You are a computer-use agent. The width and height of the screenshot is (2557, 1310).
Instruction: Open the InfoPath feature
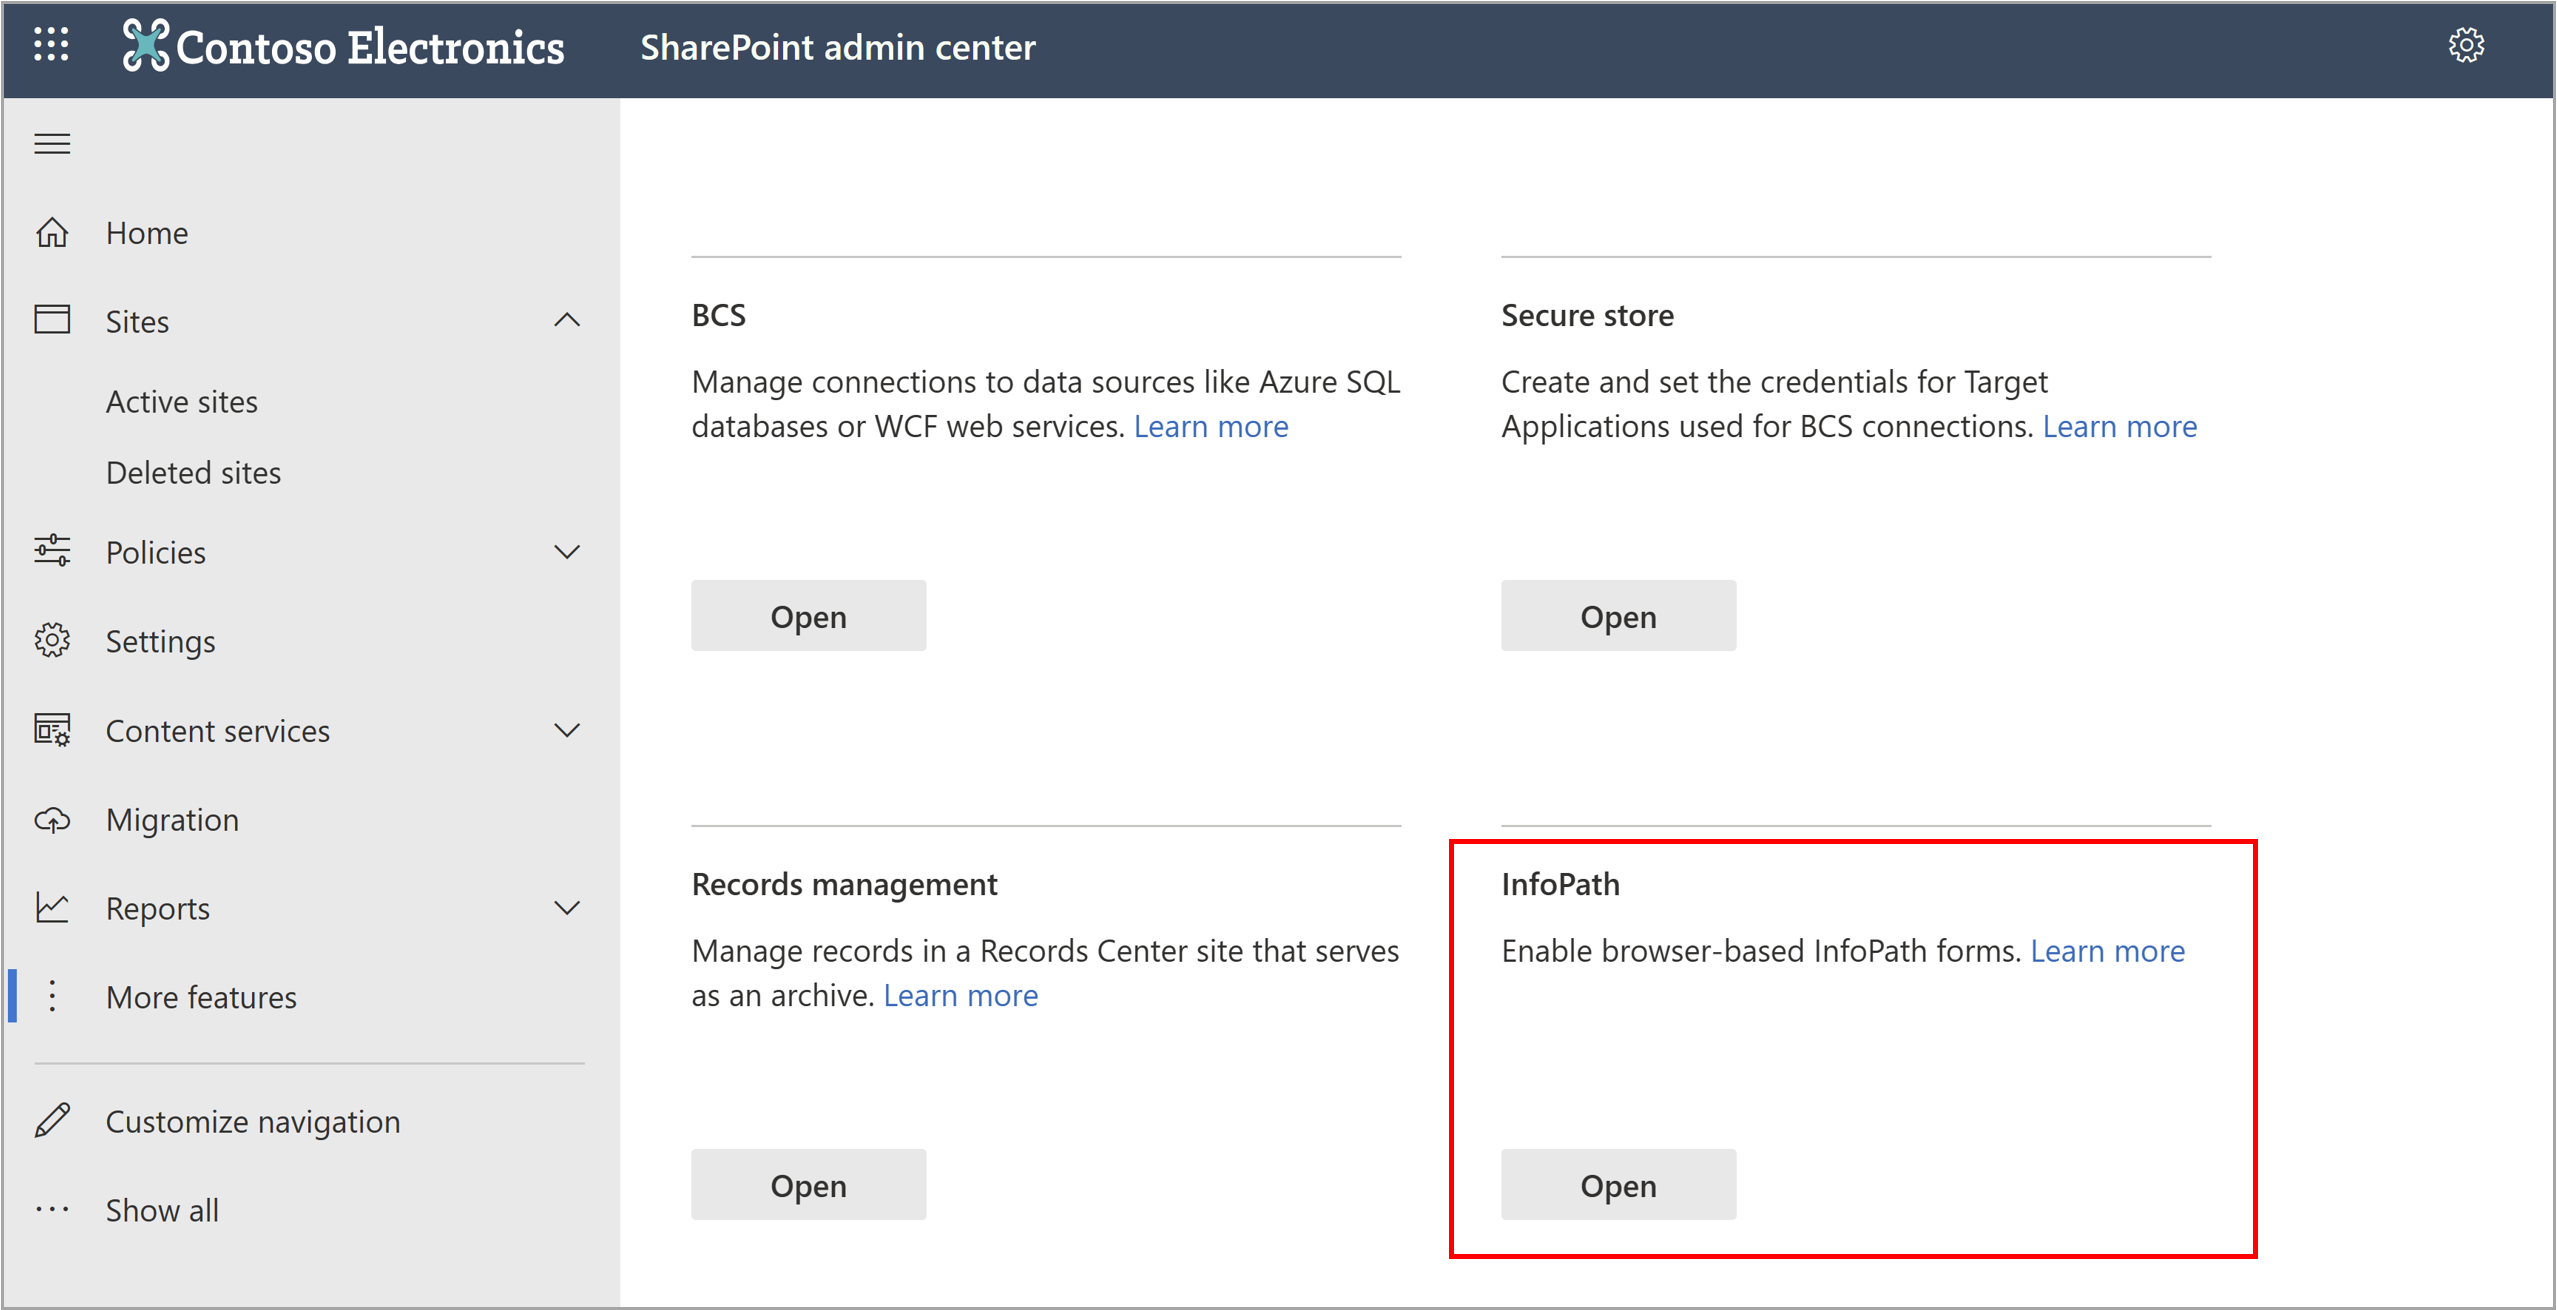[x=1617, y=1185]
